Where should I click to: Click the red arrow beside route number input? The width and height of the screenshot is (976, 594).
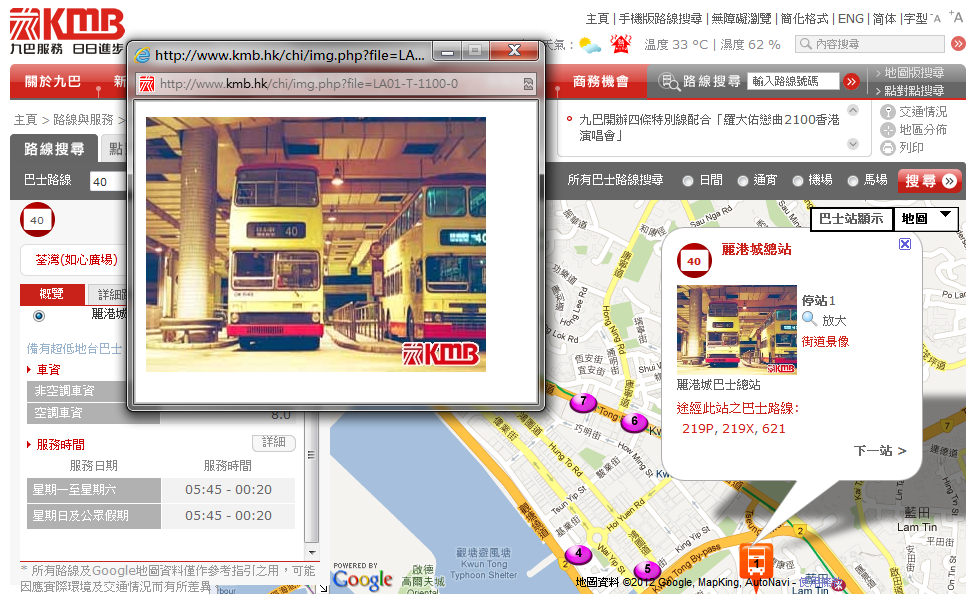tap(851, 81)
